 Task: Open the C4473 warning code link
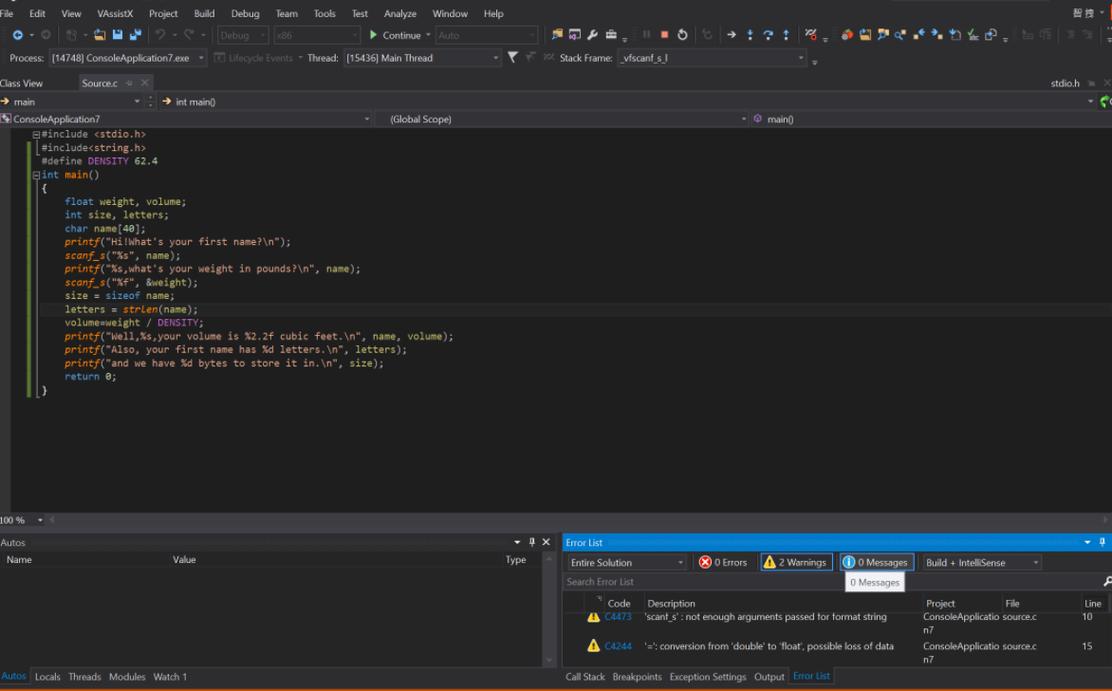point(618,617)
